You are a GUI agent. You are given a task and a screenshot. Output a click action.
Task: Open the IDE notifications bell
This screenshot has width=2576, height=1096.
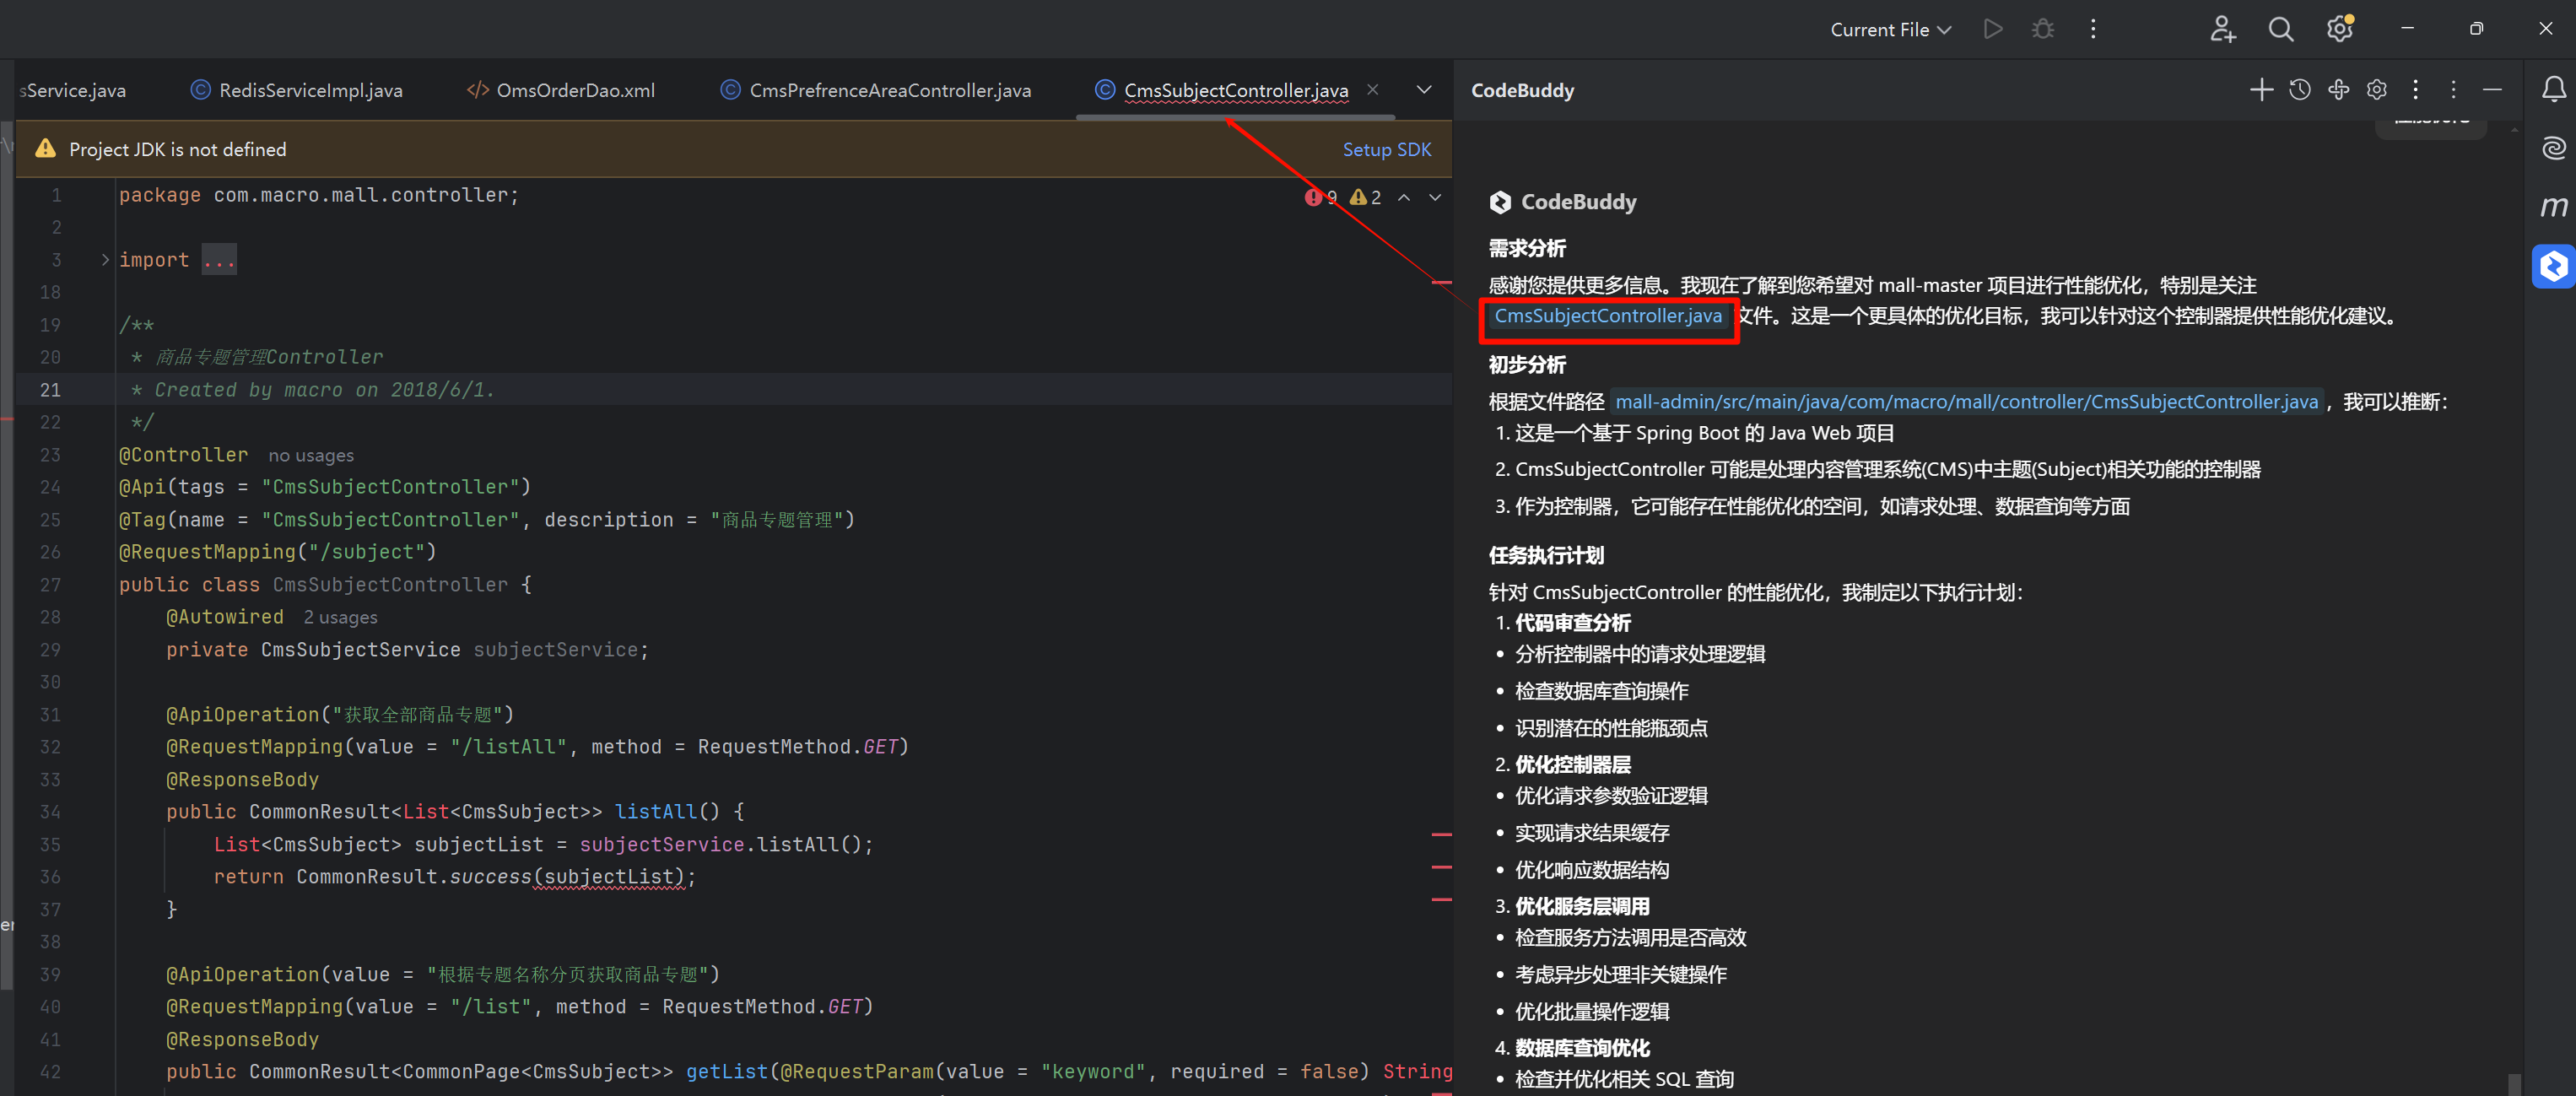click(x=2553, y=90)
